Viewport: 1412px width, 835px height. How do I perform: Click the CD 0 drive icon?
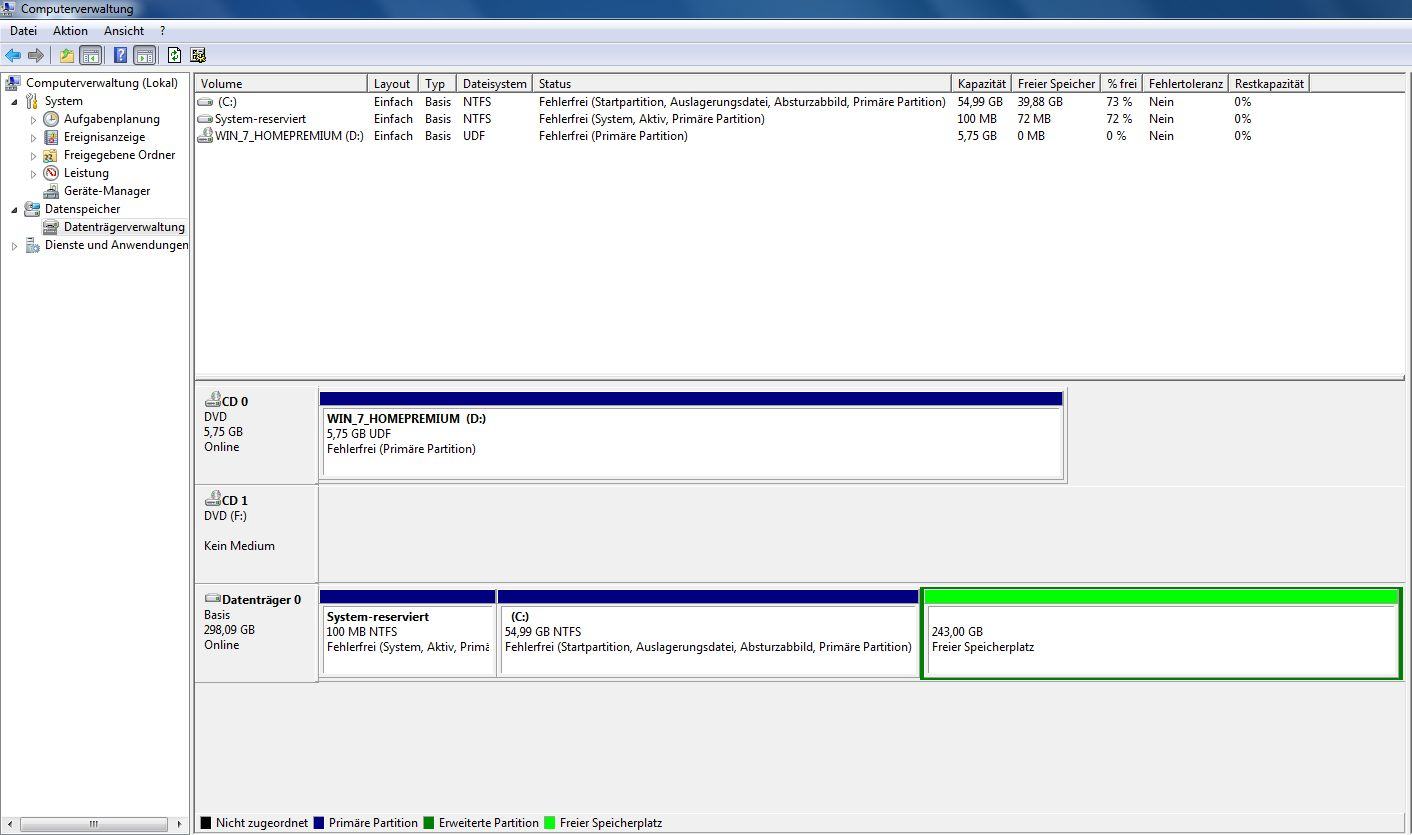point(212,400)
